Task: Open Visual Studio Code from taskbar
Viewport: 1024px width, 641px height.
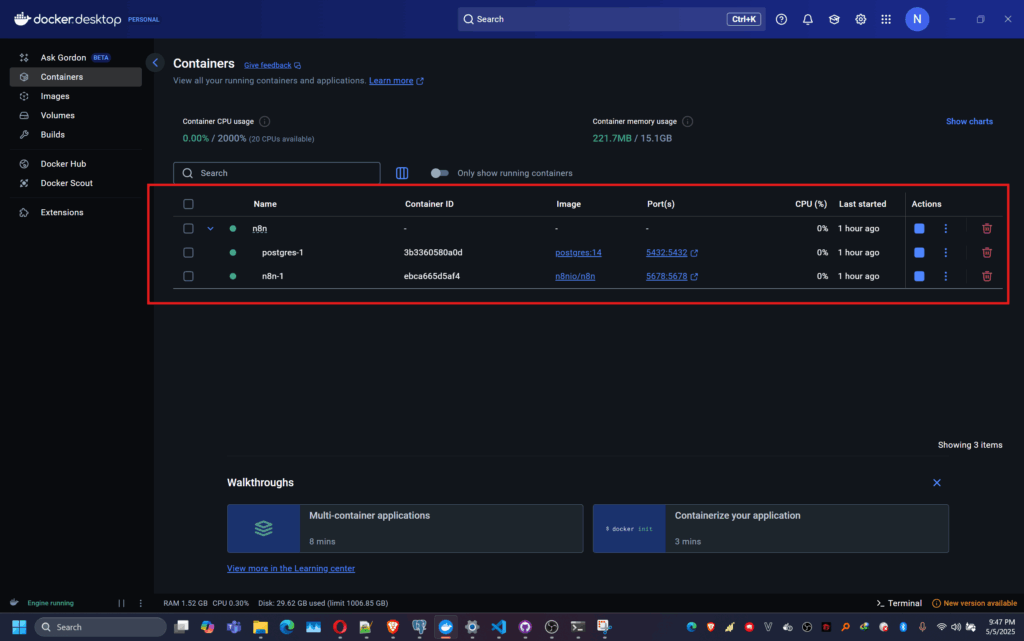Action: click(498, 627)
